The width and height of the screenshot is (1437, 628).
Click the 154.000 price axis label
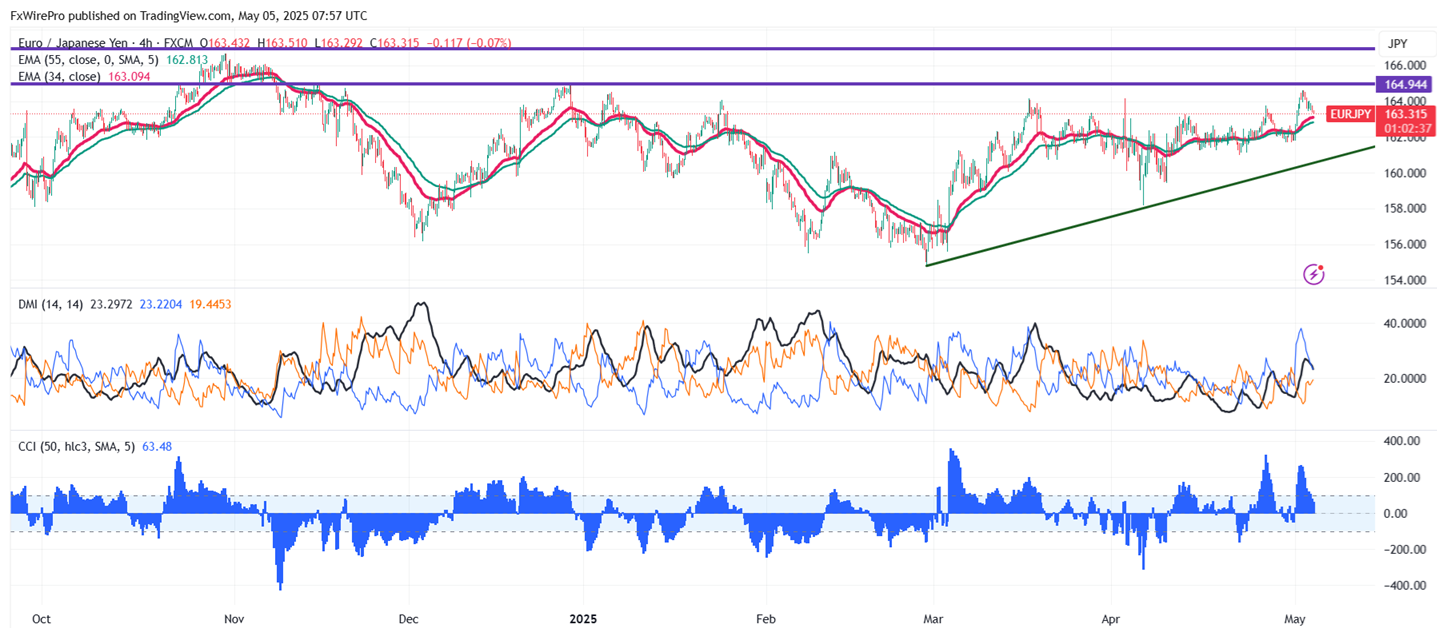(x=1405, y=280)
